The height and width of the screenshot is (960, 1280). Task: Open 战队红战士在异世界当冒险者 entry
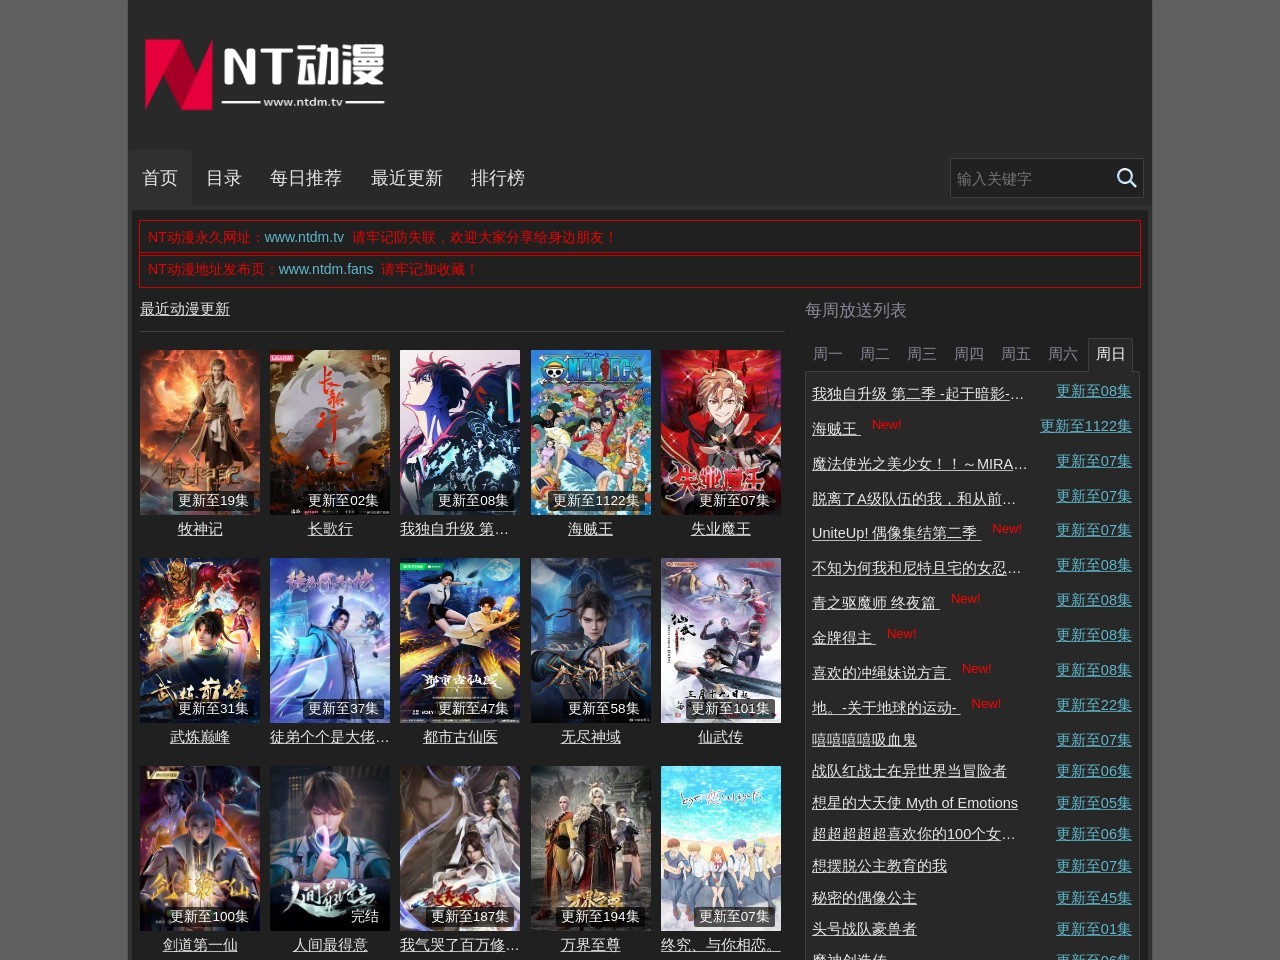coord(909,771)
